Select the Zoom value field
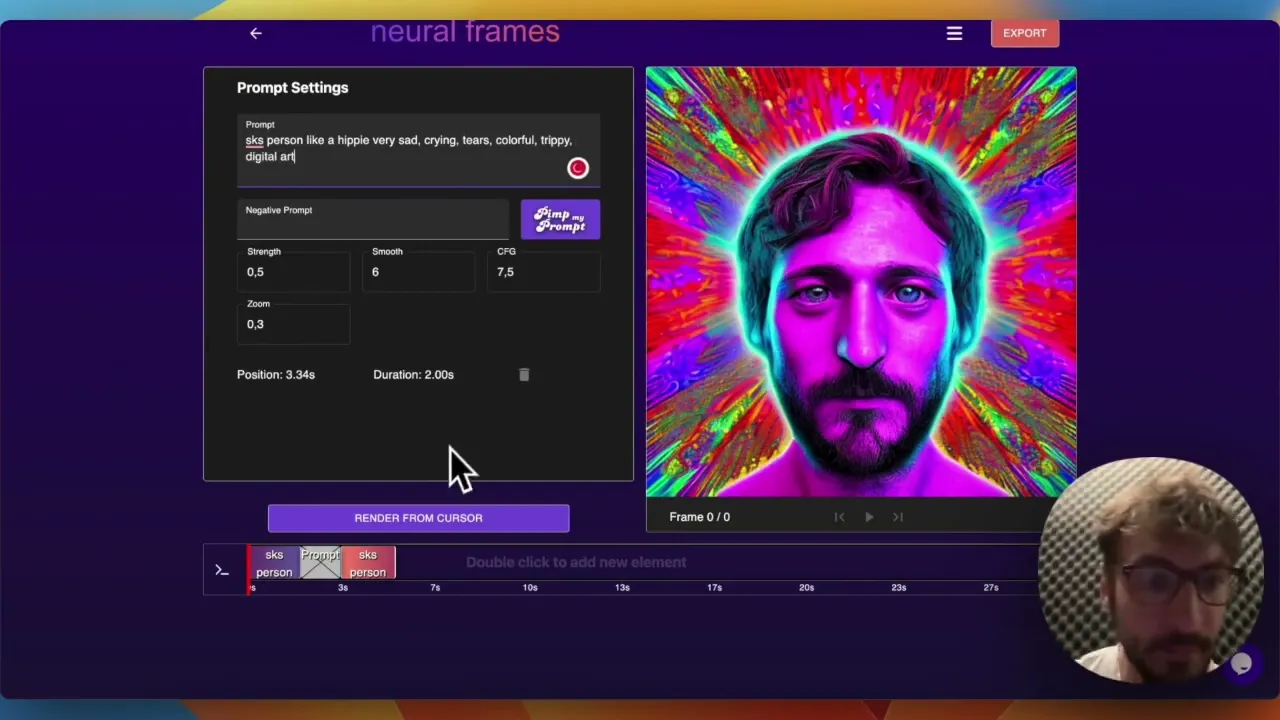Viewport: 1280px width, 720px height. click(293, 324)
